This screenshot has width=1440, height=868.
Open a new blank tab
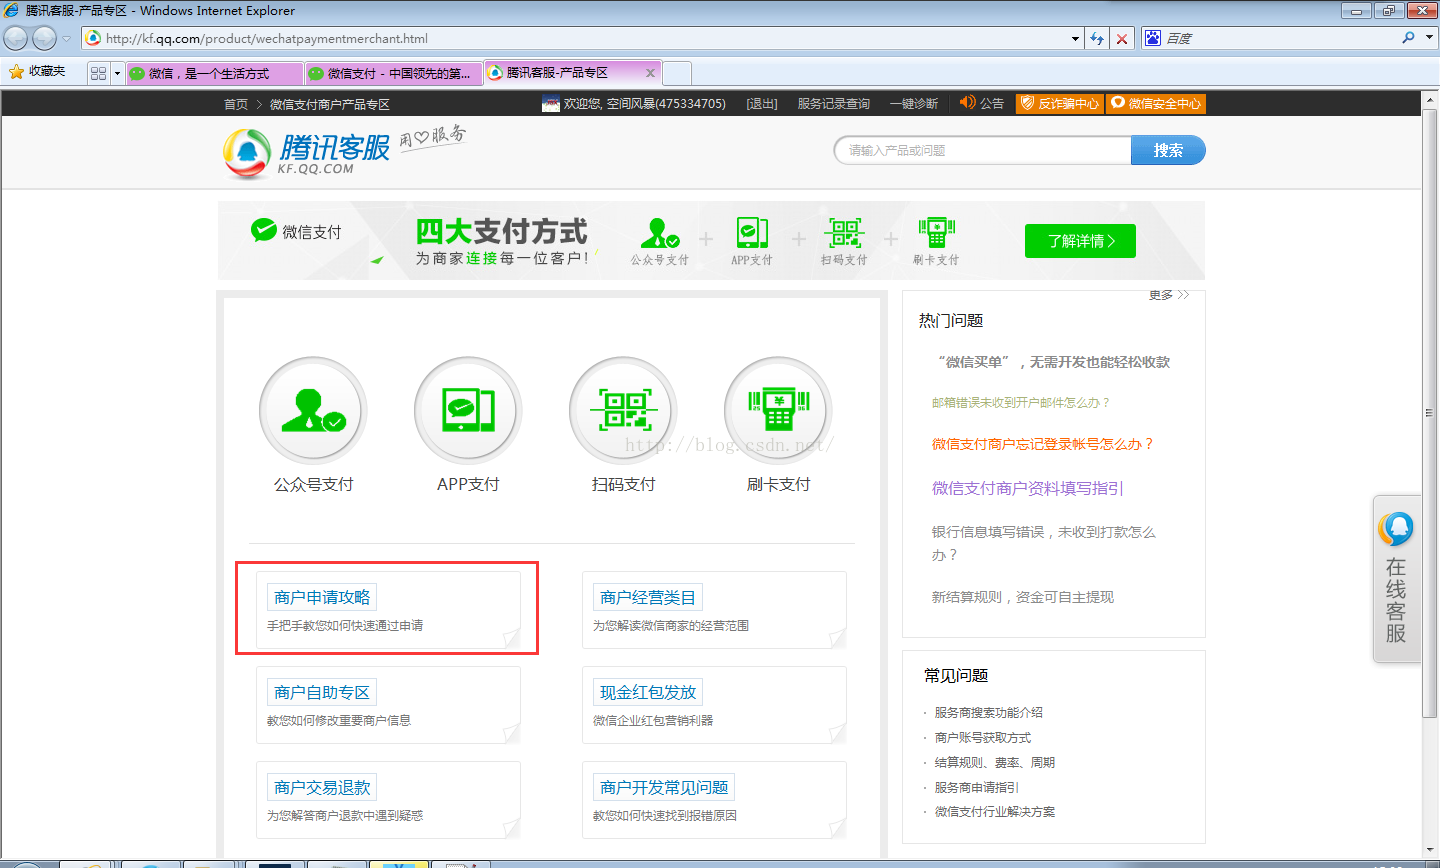pos(677,73)
